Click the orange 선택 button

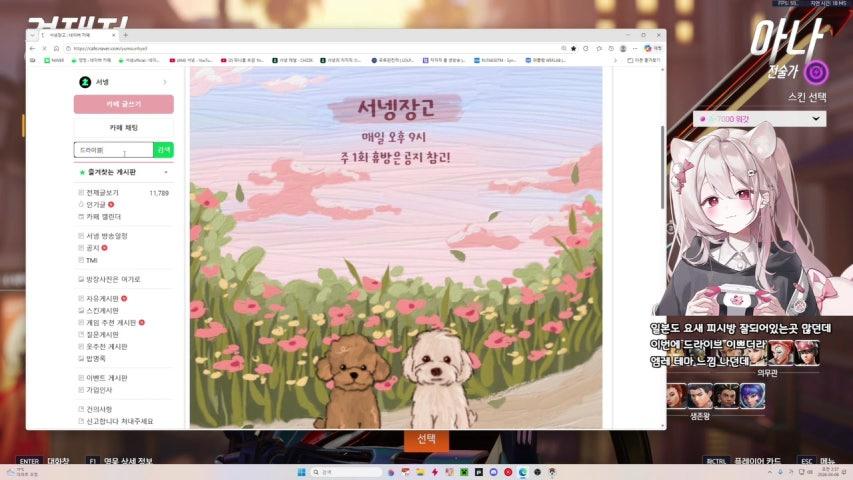pos(426,440)
